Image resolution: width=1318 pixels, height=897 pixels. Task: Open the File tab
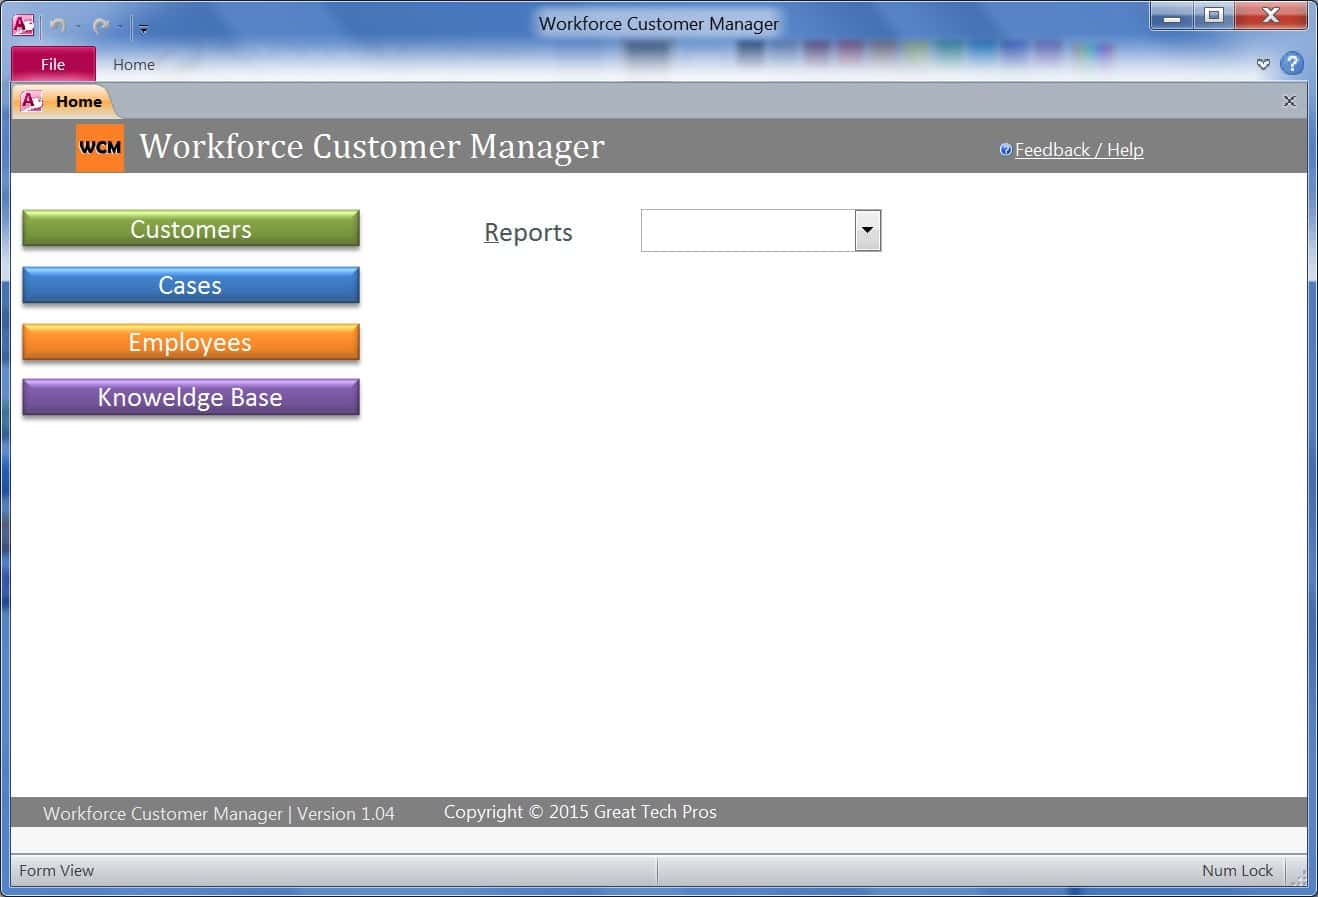point(53,64)
